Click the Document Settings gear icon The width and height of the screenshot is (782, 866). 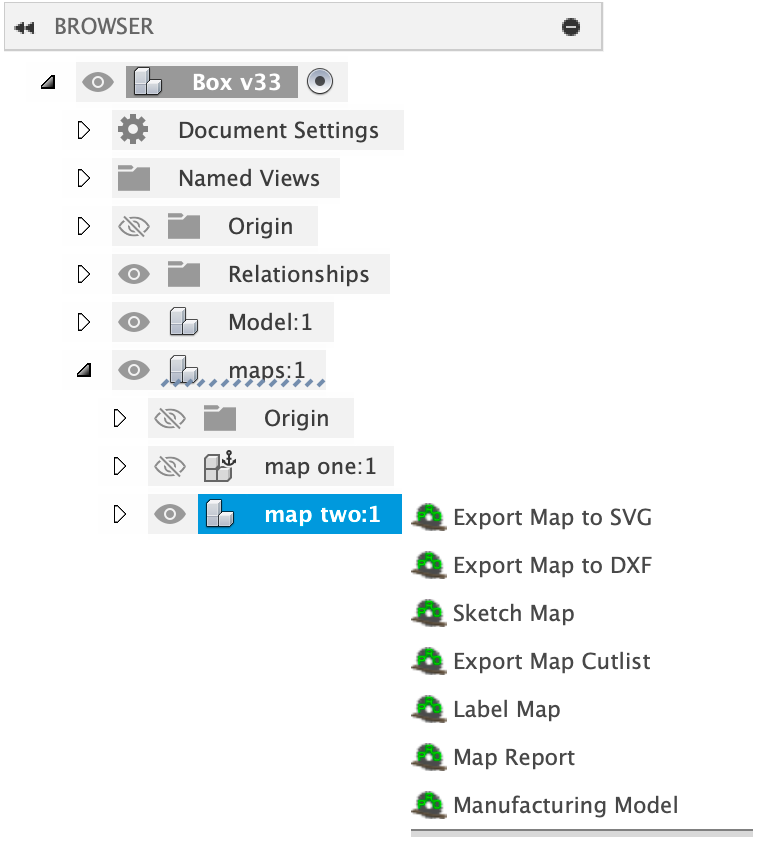132,130
